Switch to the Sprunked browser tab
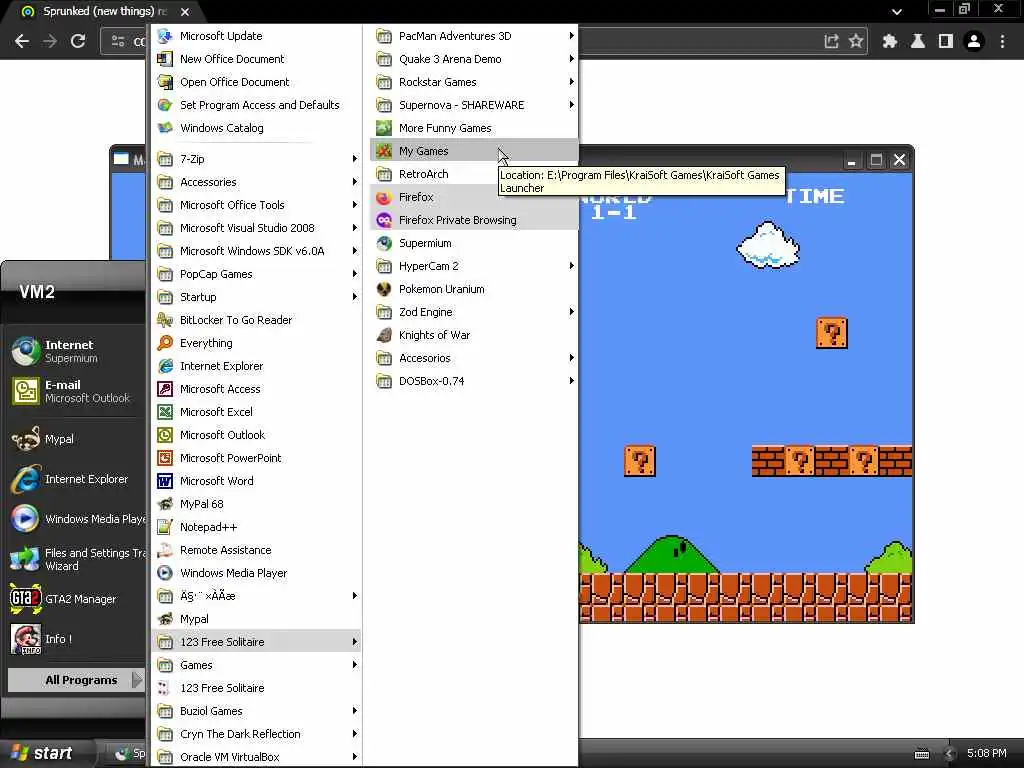 coord(104,12)
